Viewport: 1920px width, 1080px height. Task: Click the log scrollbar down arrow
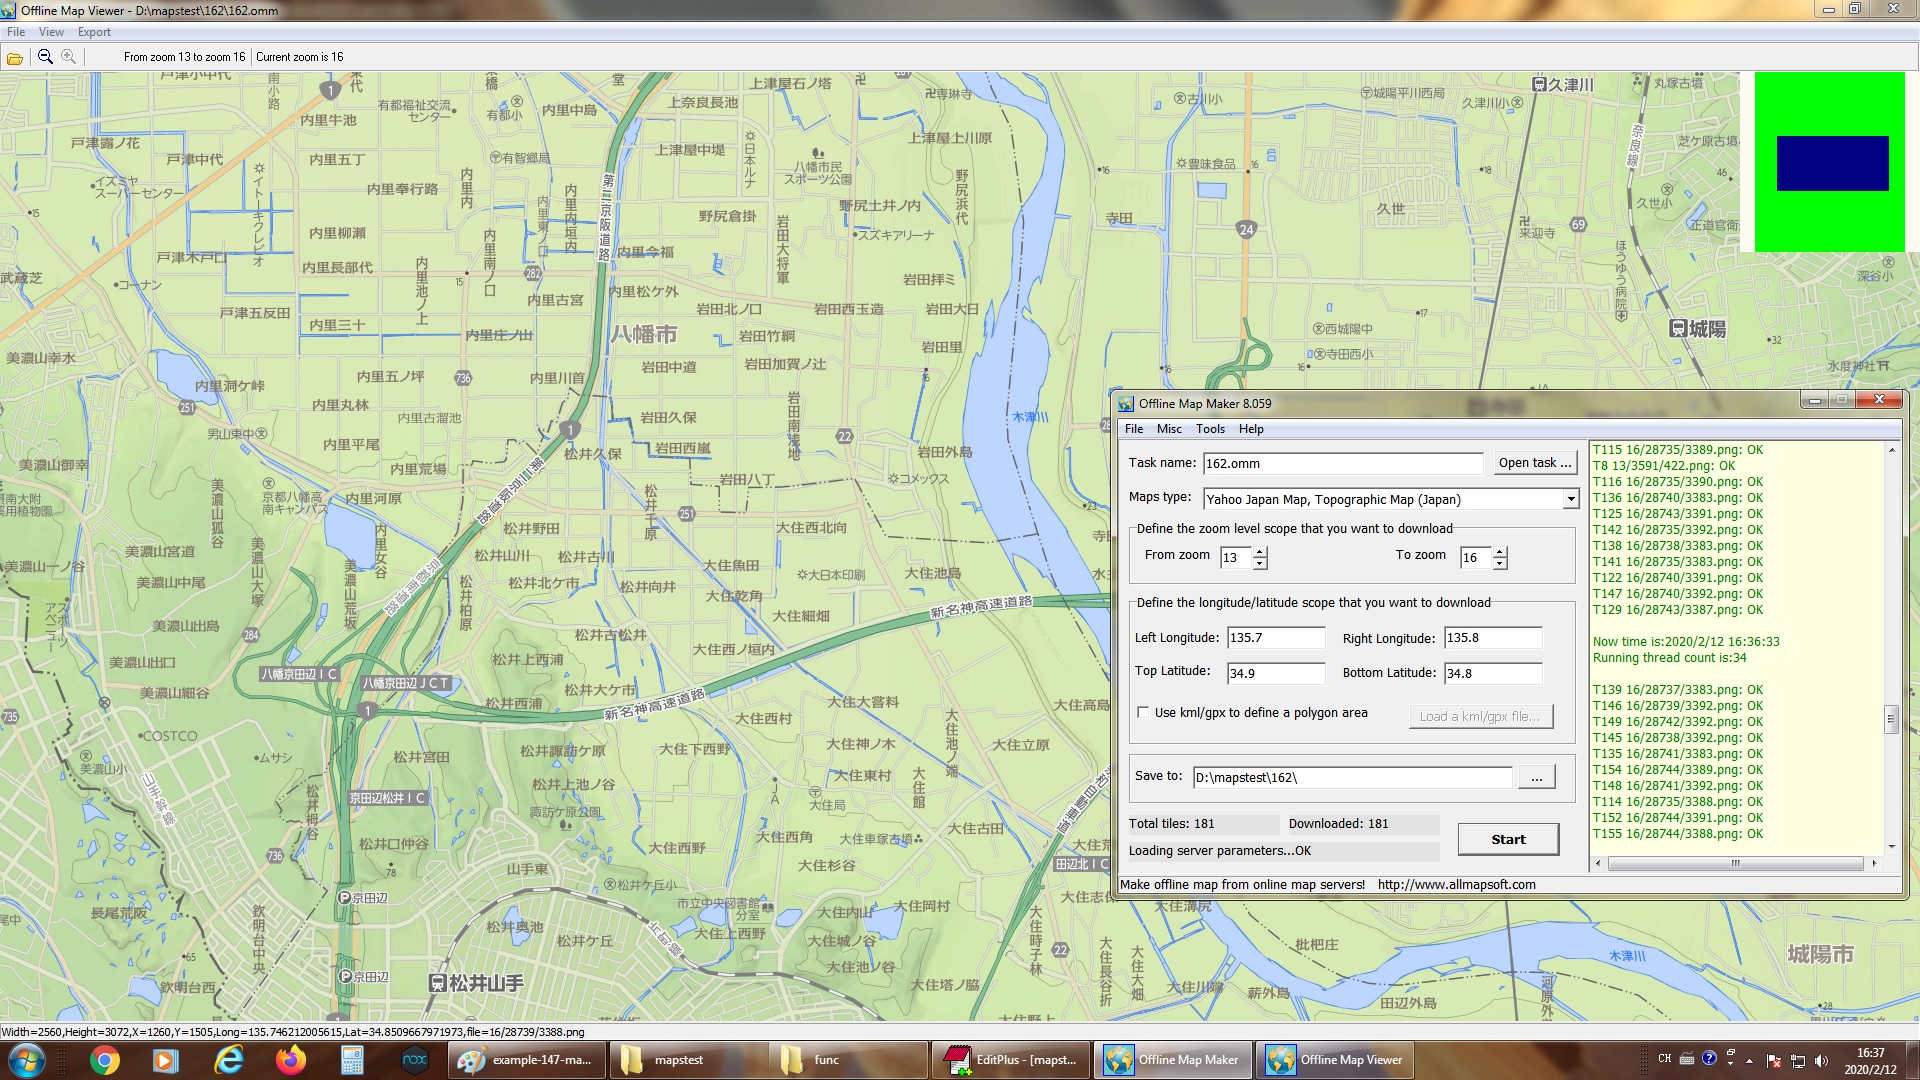coord(1891,847)
